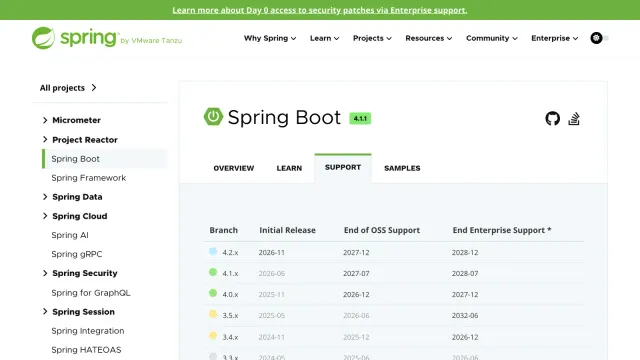Open Spring Framework in sidebar

pyautogui.click(x=89, y=178)
